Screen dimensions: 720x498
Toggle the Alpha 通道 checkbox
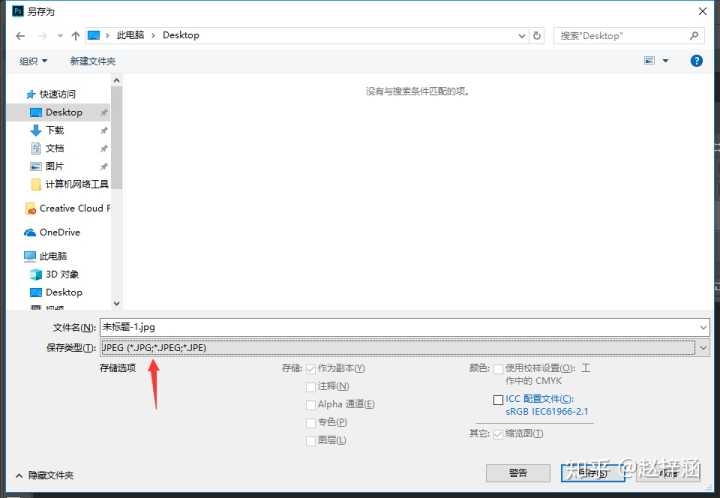[311, 404]
